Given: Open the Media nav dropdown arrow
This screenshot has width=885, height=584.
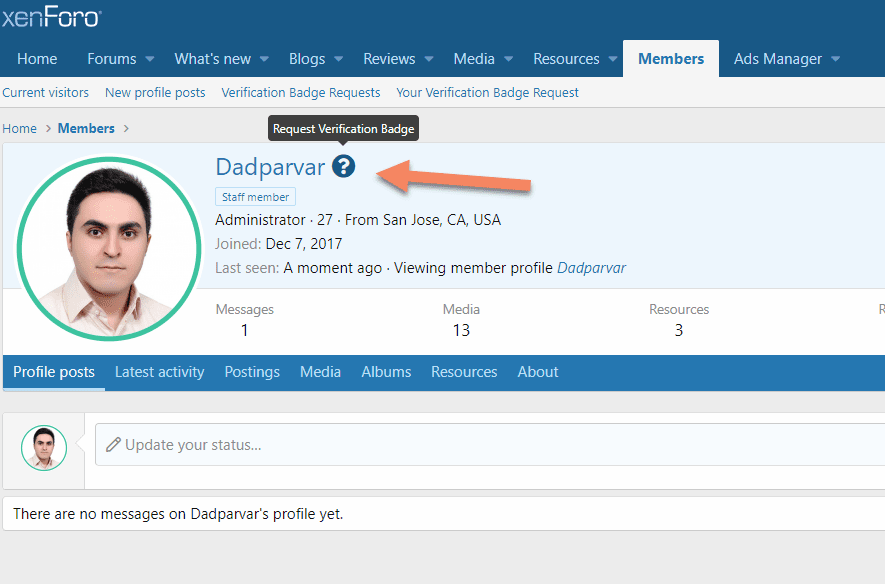Looking at the screenshot, I should click(508, 60).
